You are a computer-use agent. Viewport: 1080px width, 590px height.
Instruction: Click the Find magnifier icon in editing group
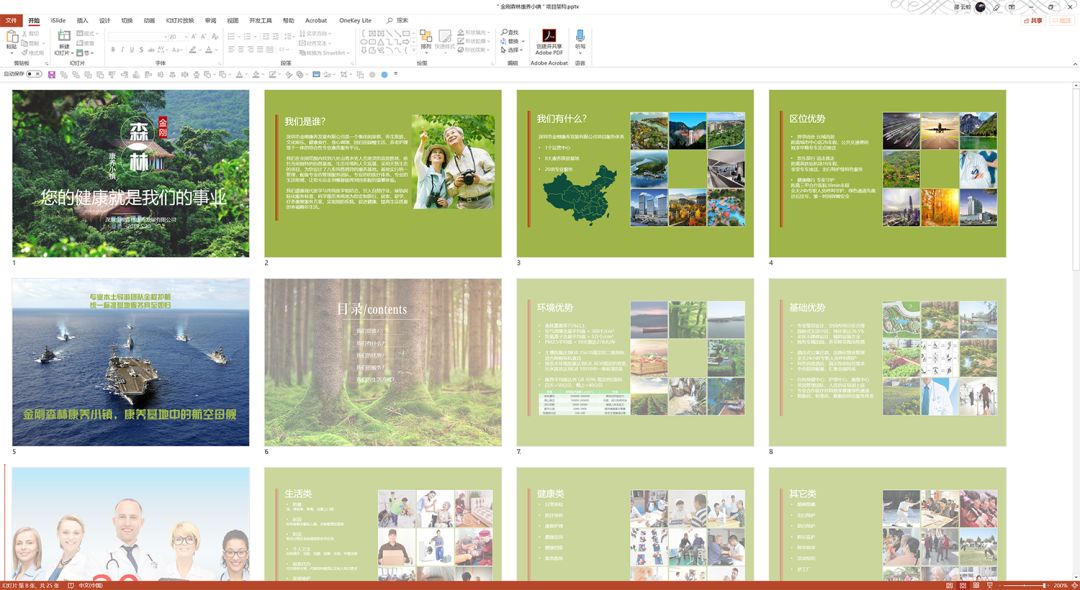pyautogui.click(x=504, y=32)
